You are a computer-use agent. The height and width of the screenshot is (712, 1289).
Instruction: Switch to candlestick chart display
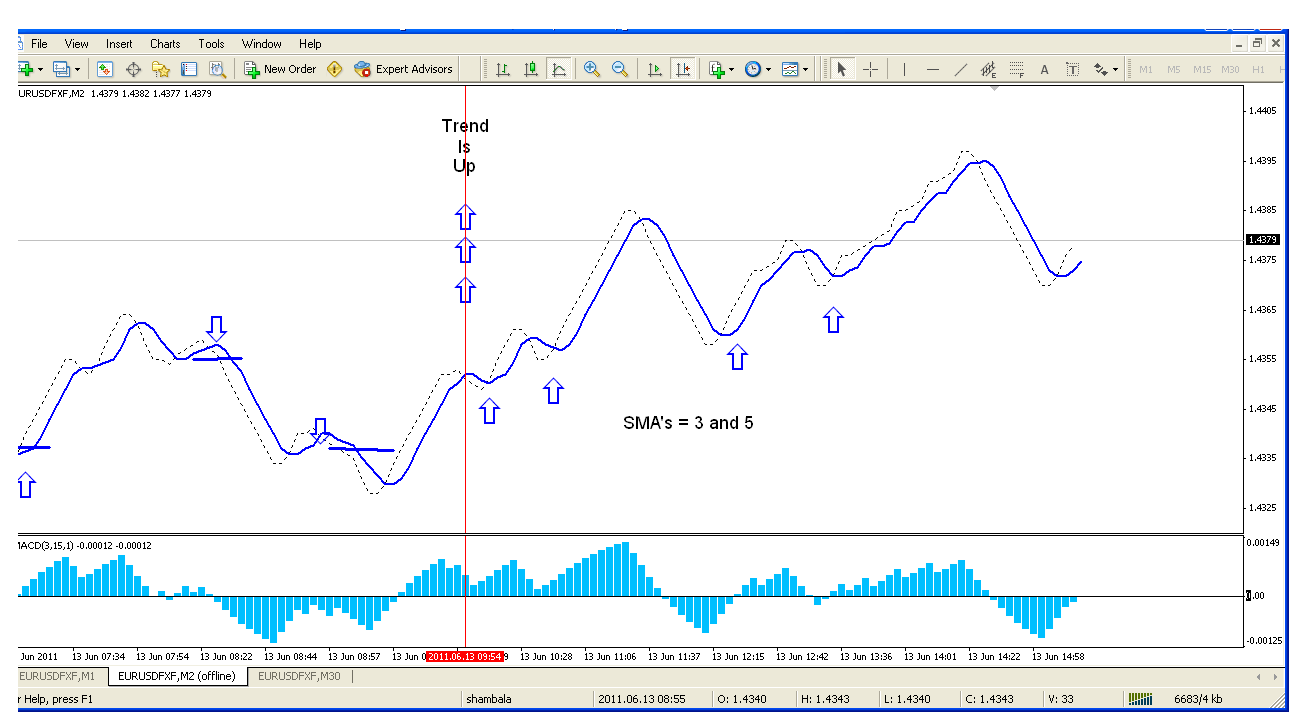[531, 69]
